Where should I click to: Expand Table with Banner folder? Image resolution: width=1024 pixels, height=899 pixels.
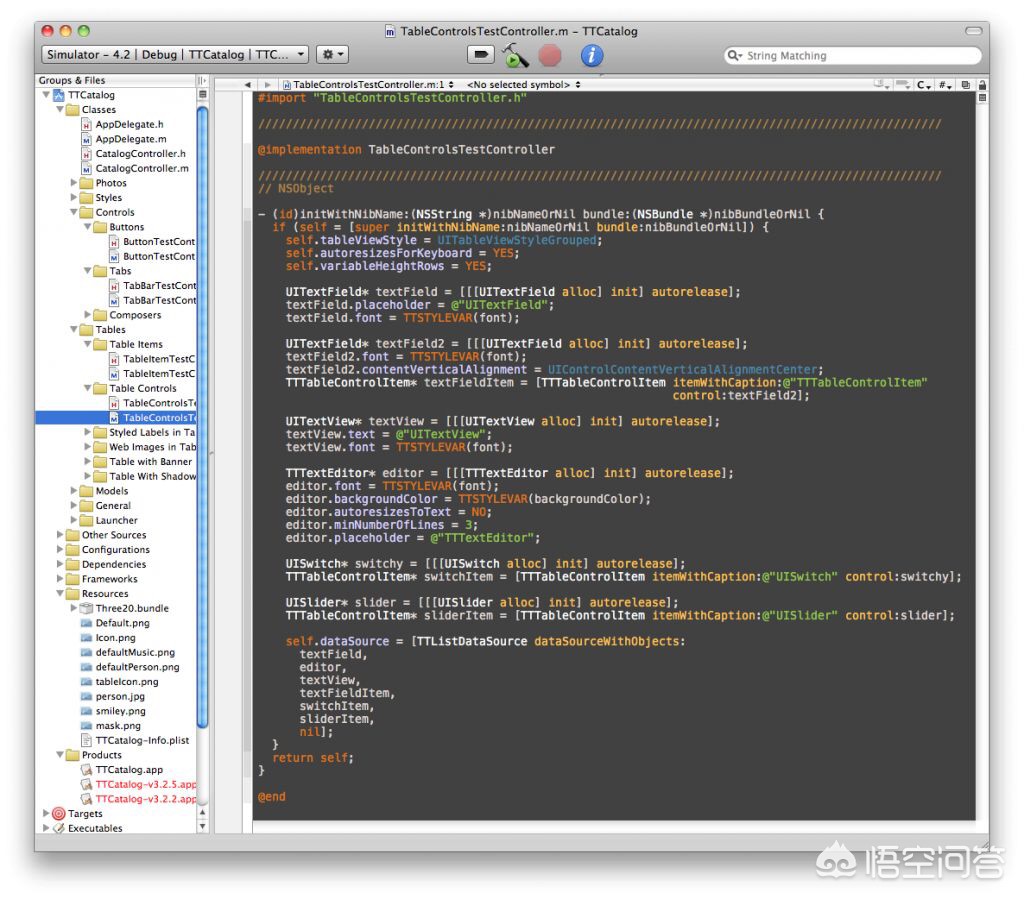click(88, 462)
